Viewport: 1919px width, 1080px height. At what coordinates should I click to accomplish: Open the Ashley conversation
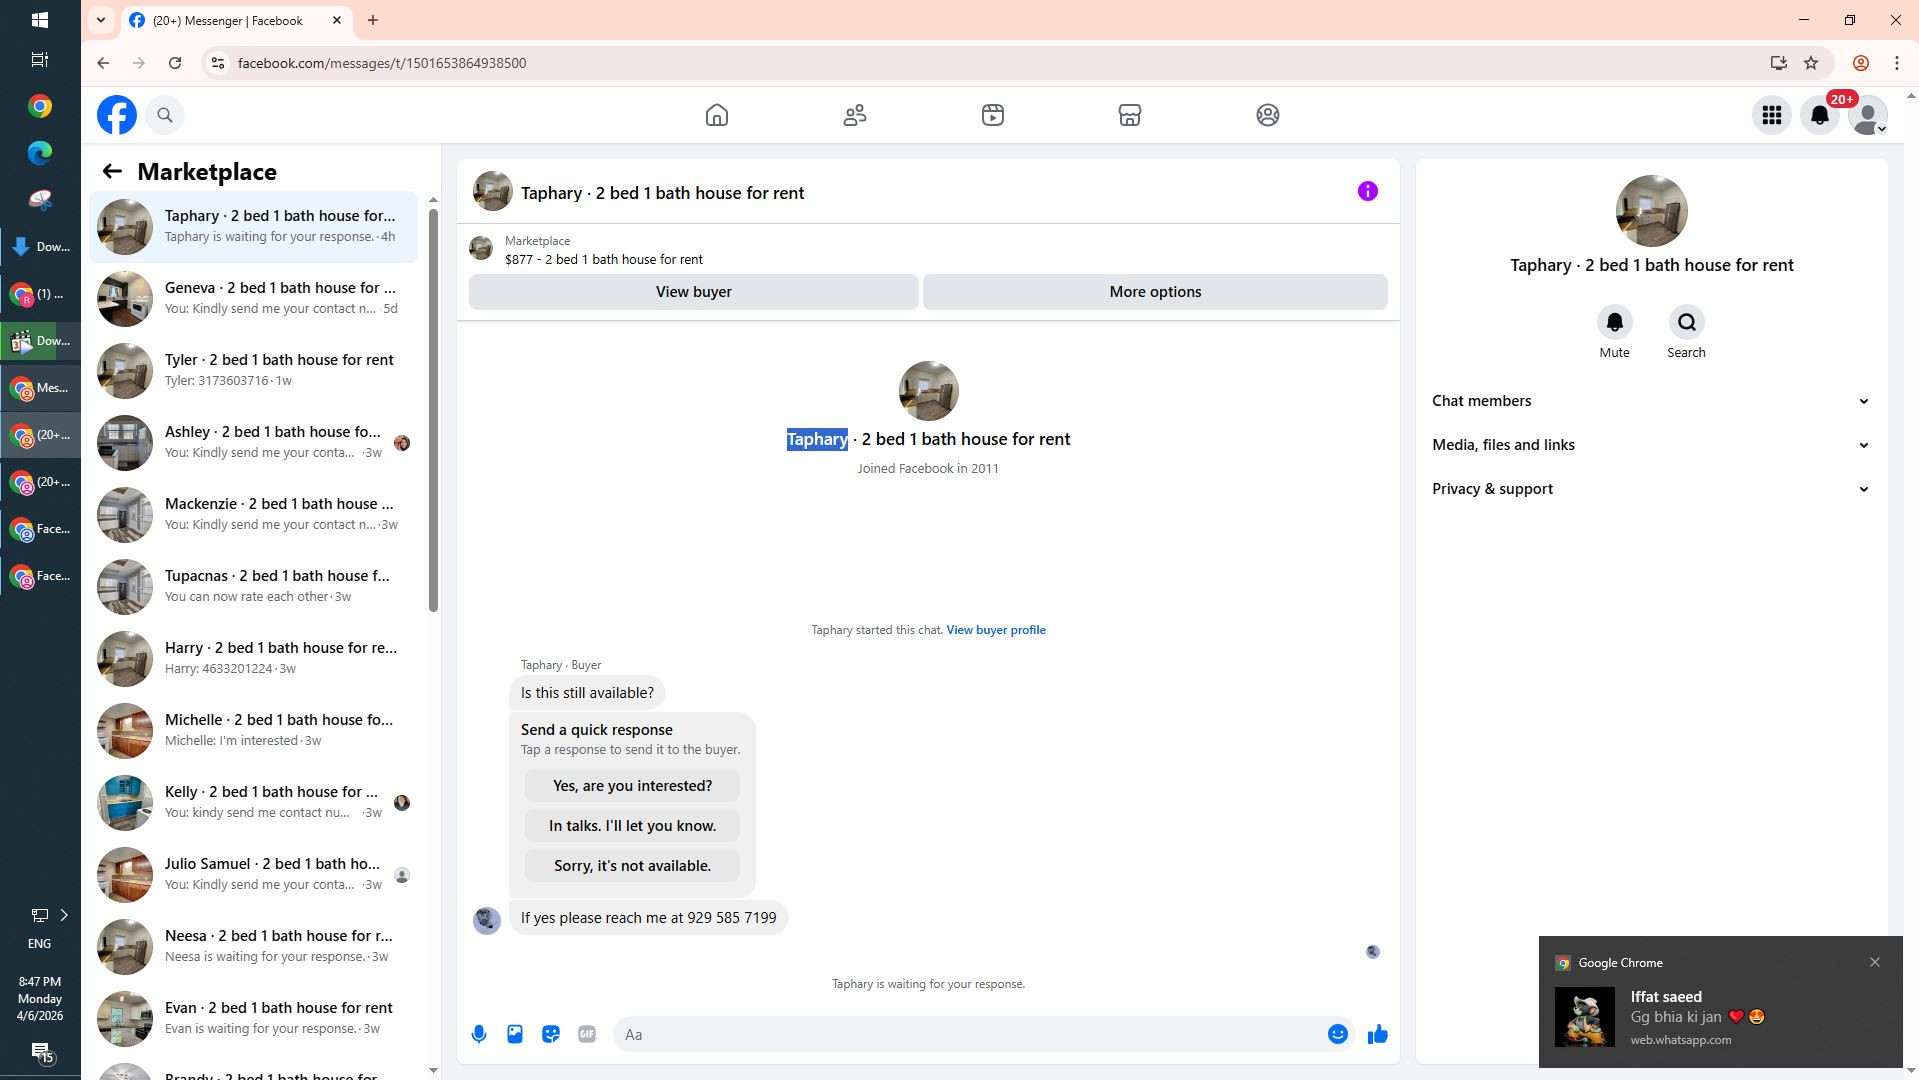coord(254,443)
